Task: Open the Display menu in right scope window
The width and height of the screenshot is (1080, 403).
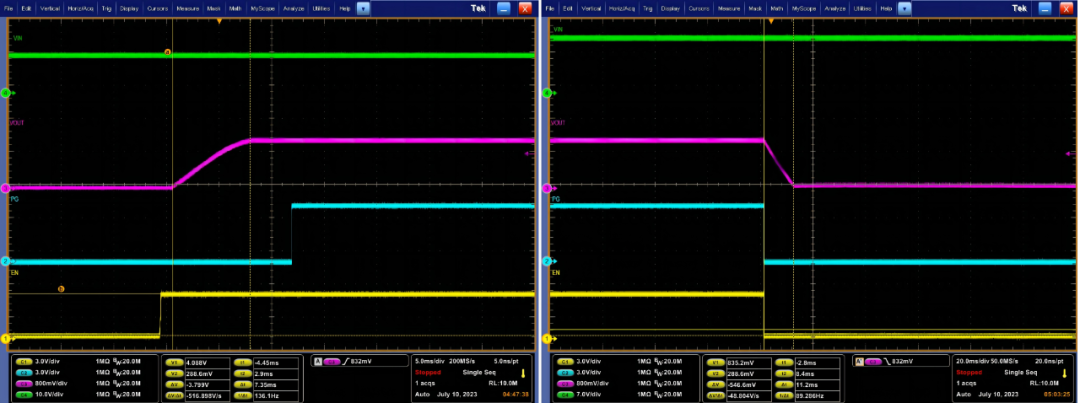Action: click(x=670, y=8)
